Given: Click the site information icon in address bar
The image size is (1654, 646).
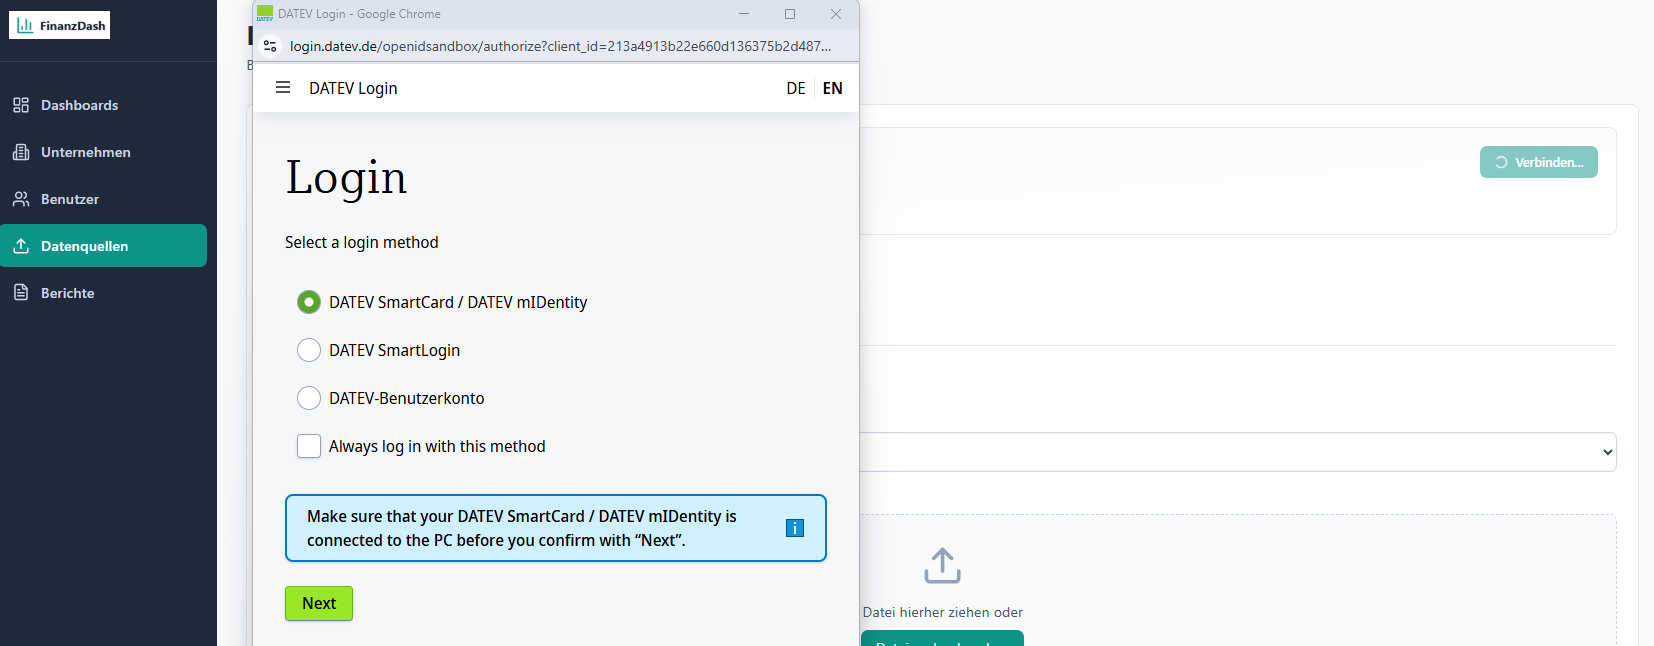Looking at the screenshot, I should click(270, 46).
